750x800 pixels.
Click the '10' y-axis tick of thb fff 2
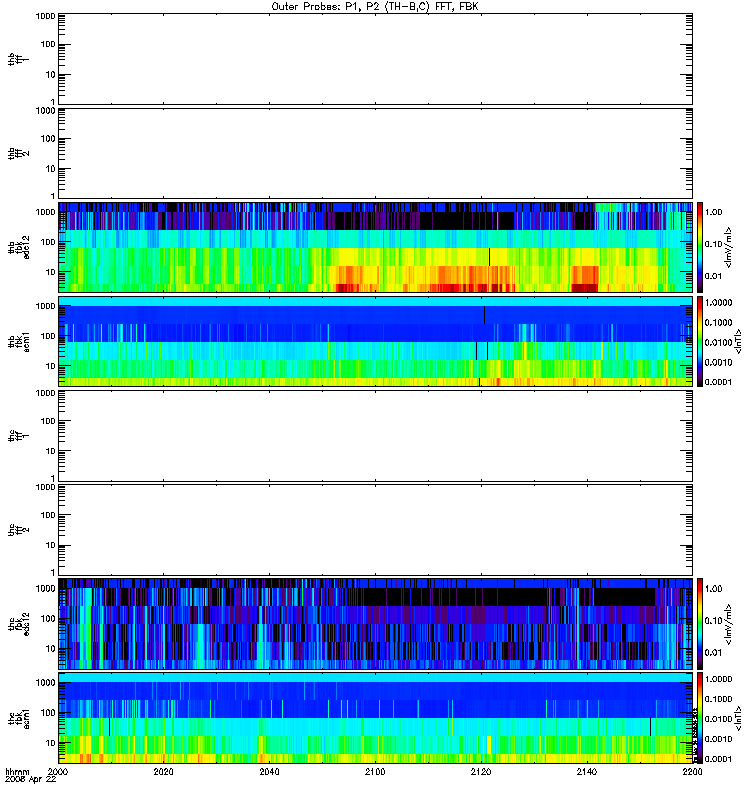coord(51,169)
